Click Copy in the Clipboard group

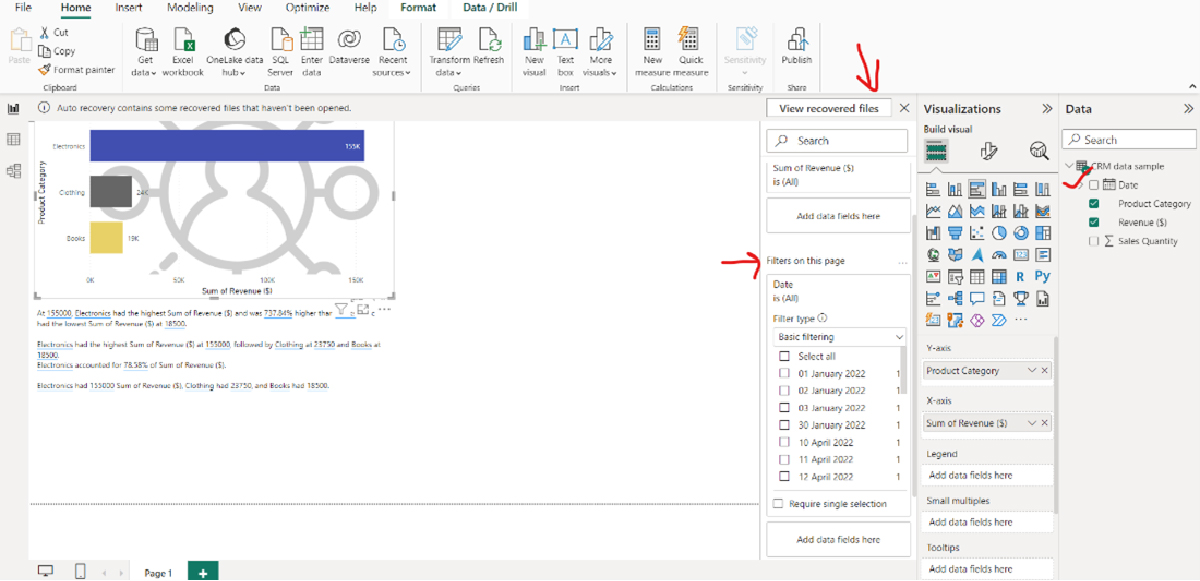tap(56, 51)
